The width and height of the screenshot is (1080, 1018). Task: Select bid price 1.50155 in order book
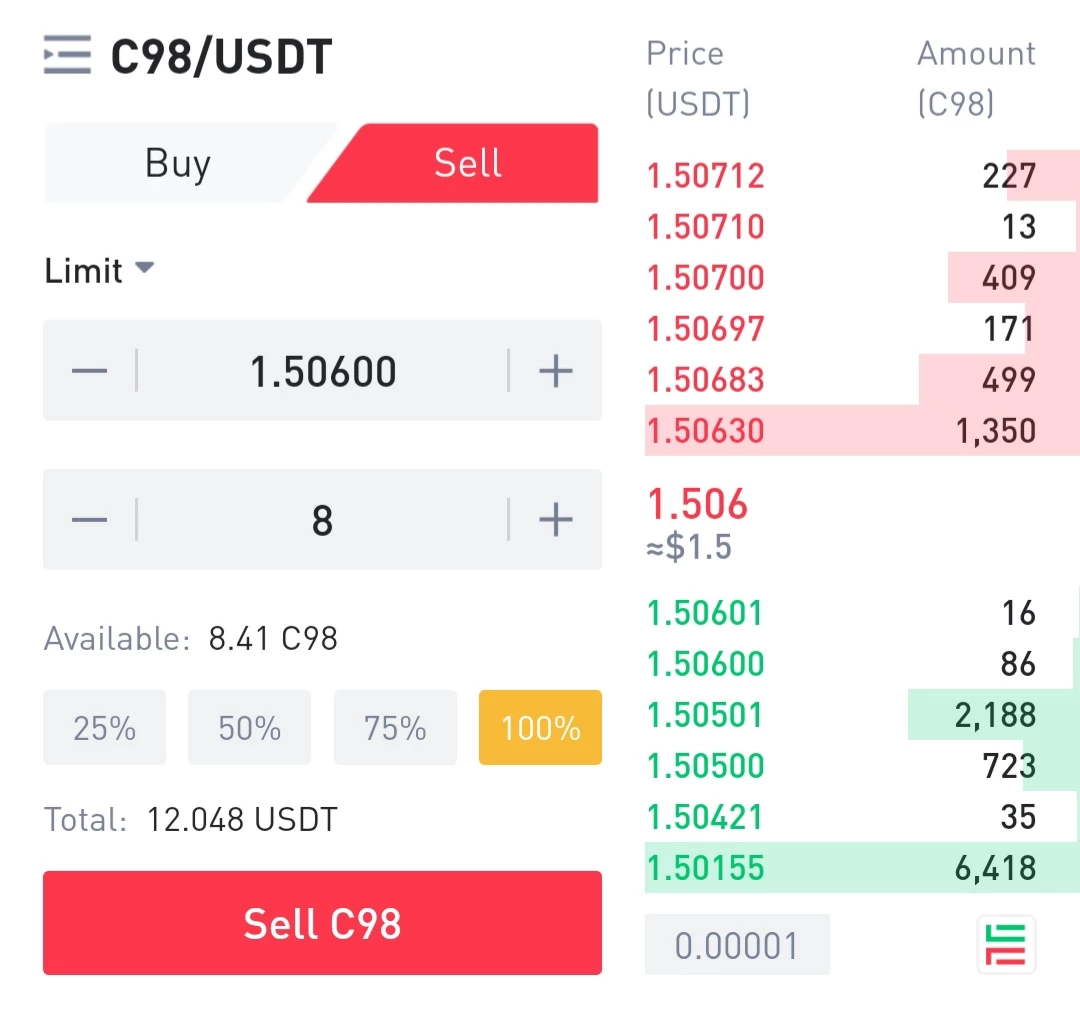[x=705, y=868]
